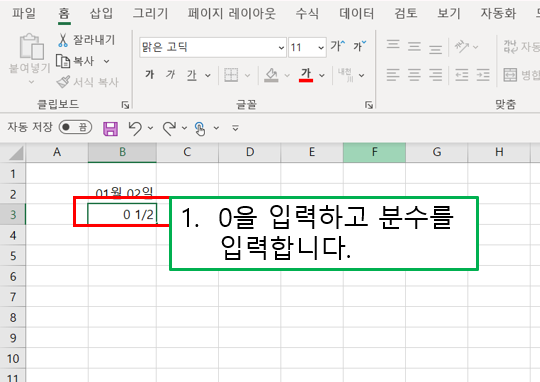Open the font size 11 dropdown

pyautogui.click(x=321, y=48)
